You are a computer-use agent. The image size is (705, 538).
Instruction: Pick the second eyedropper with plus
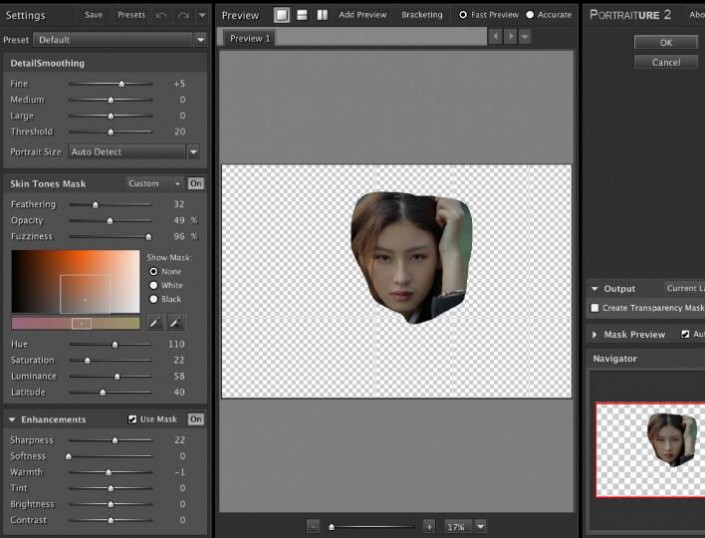(175, 323)
